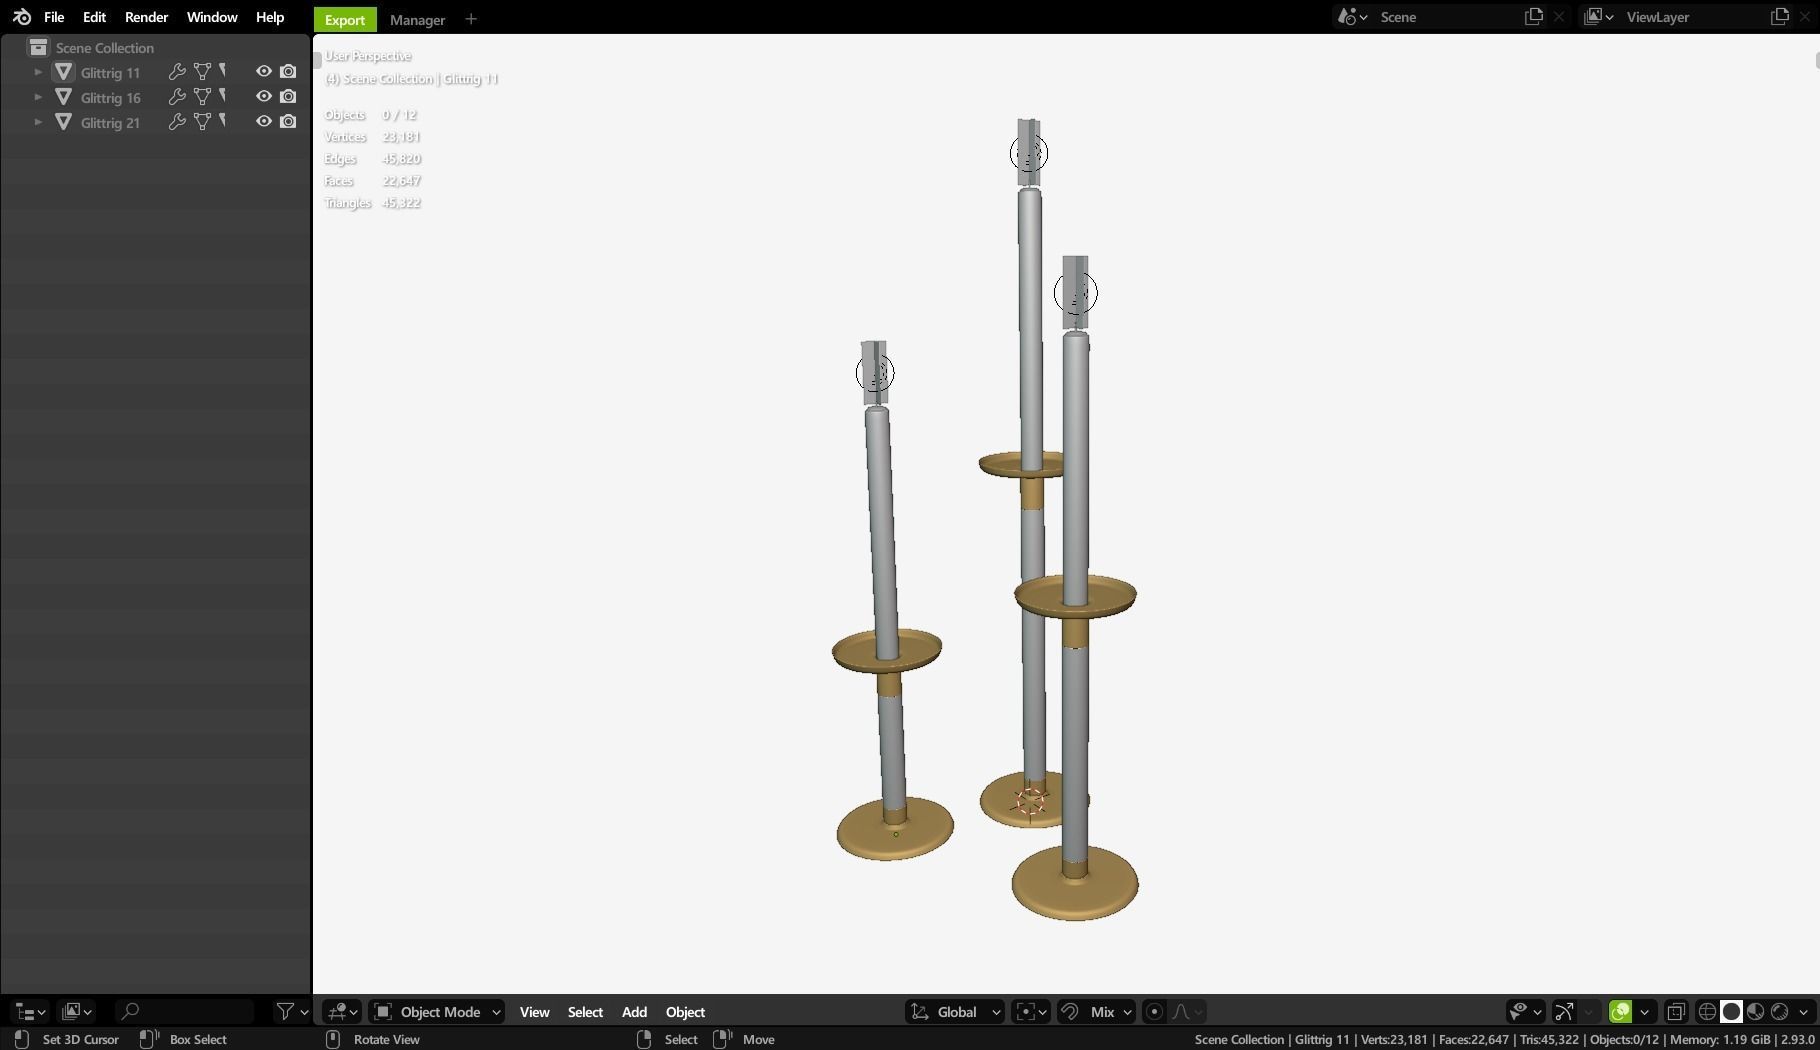Open the transform pivot point dropdown
1820x1050 pixels.
pos(1030,1011)
